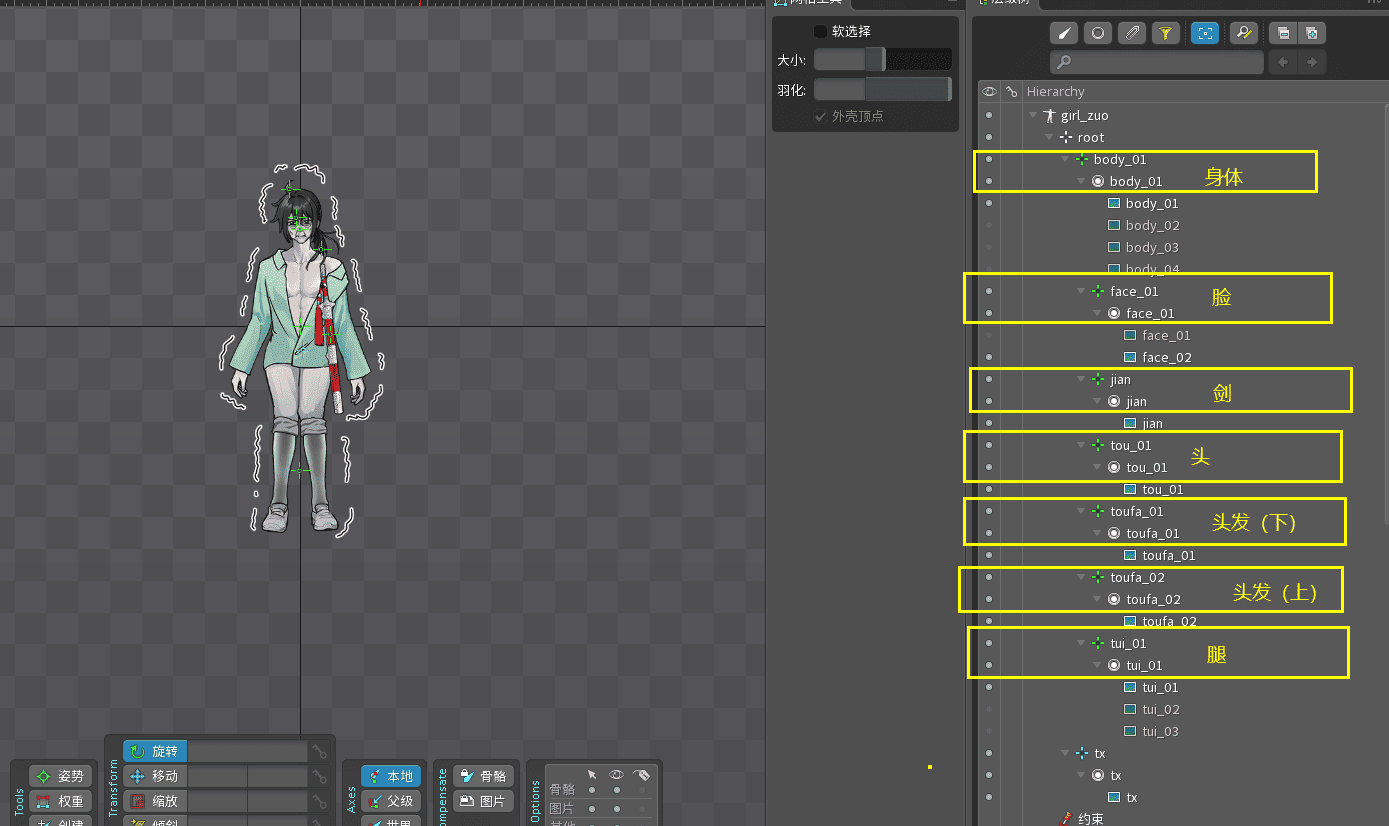Click the yellow funnel filter icon
The image size is (1389, 826).
1165,33
